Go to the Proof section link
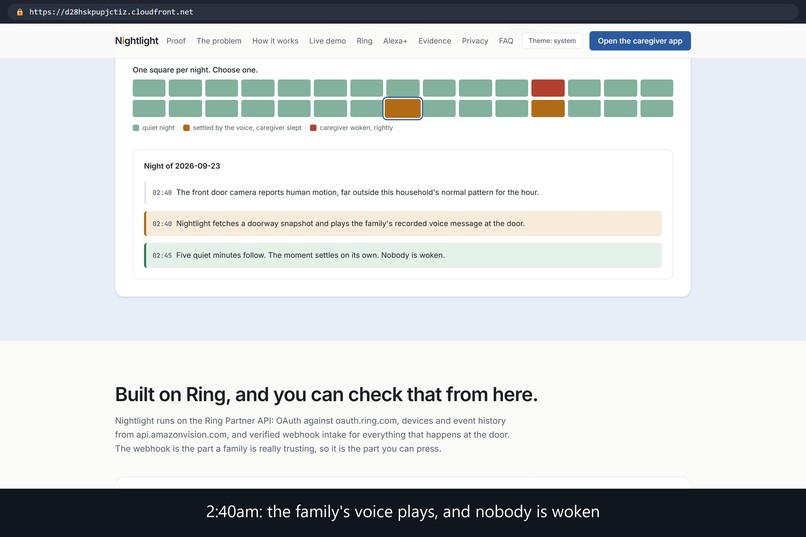 coord(176,41)
